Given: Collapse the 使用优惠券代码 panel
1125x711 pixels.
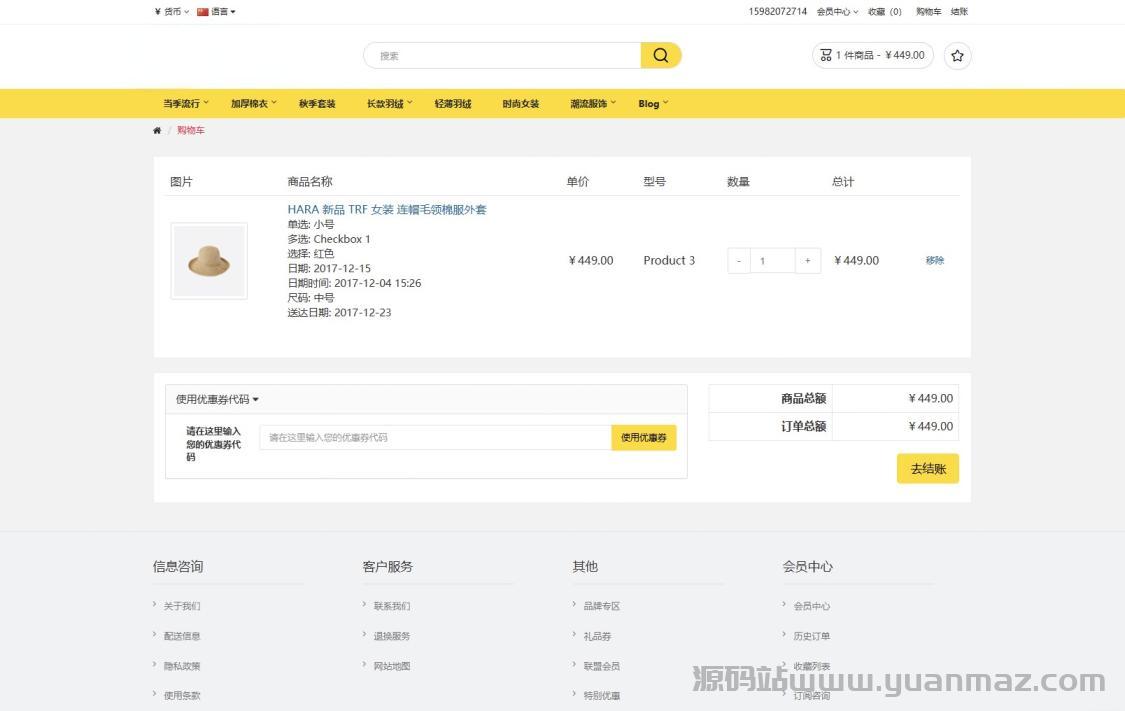Looking at the screenshot, I should 217,399.
